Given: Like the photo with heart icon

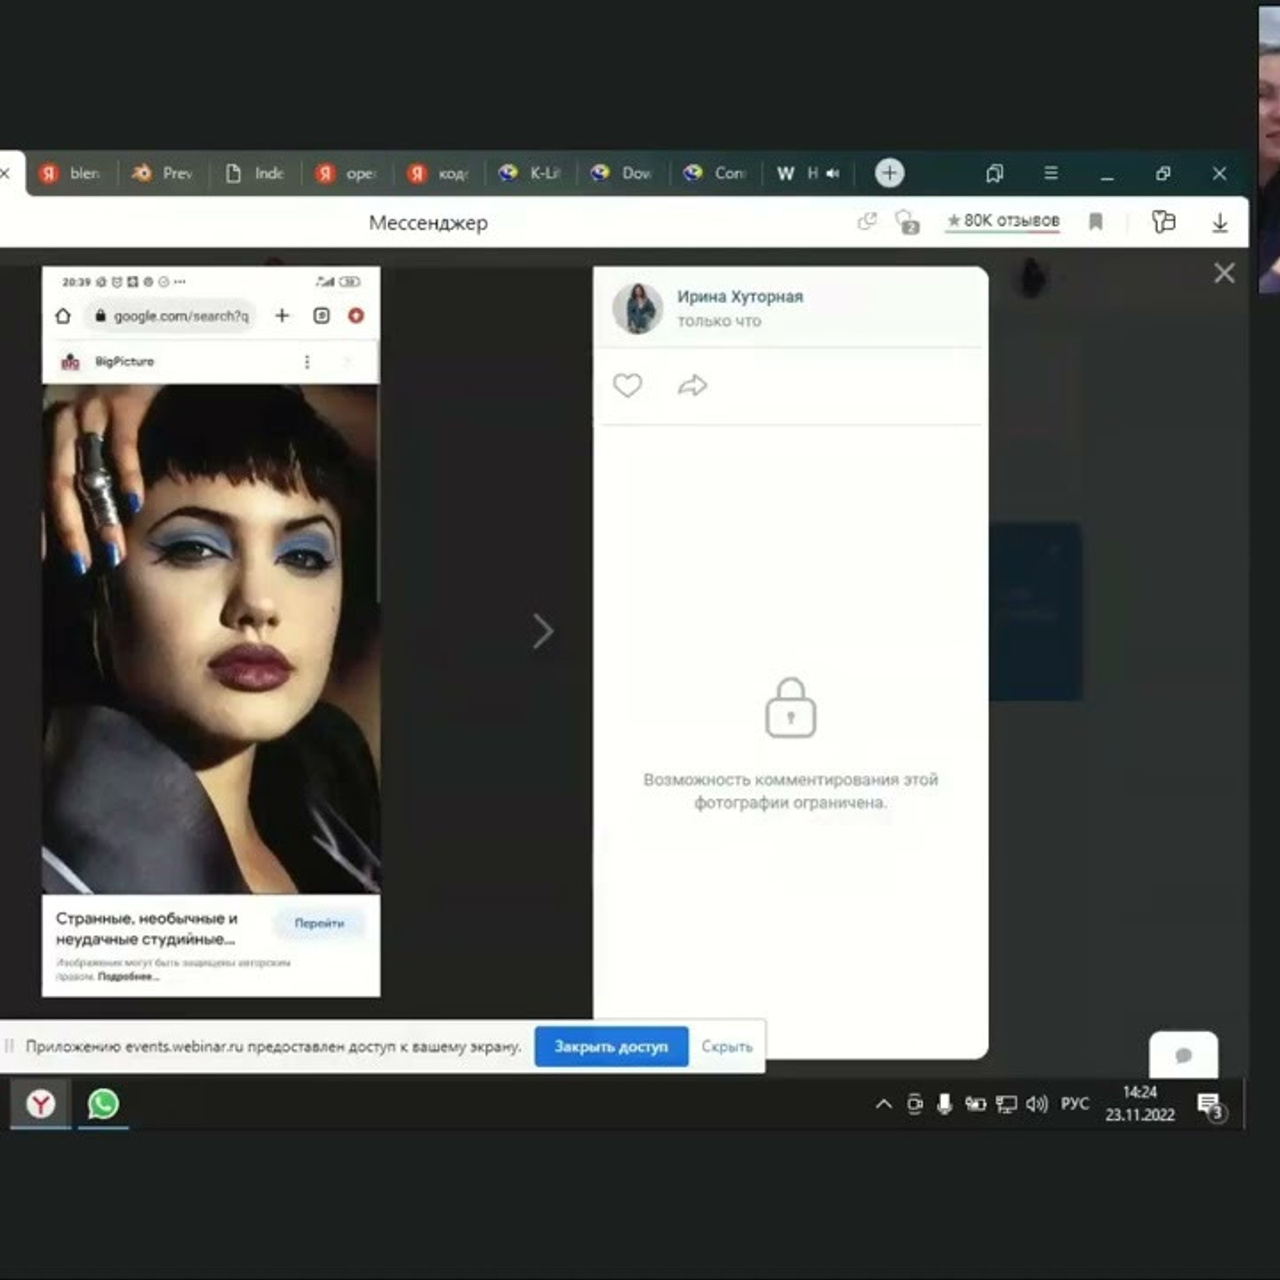Looking at the screenshot, I should click(627, 385).
